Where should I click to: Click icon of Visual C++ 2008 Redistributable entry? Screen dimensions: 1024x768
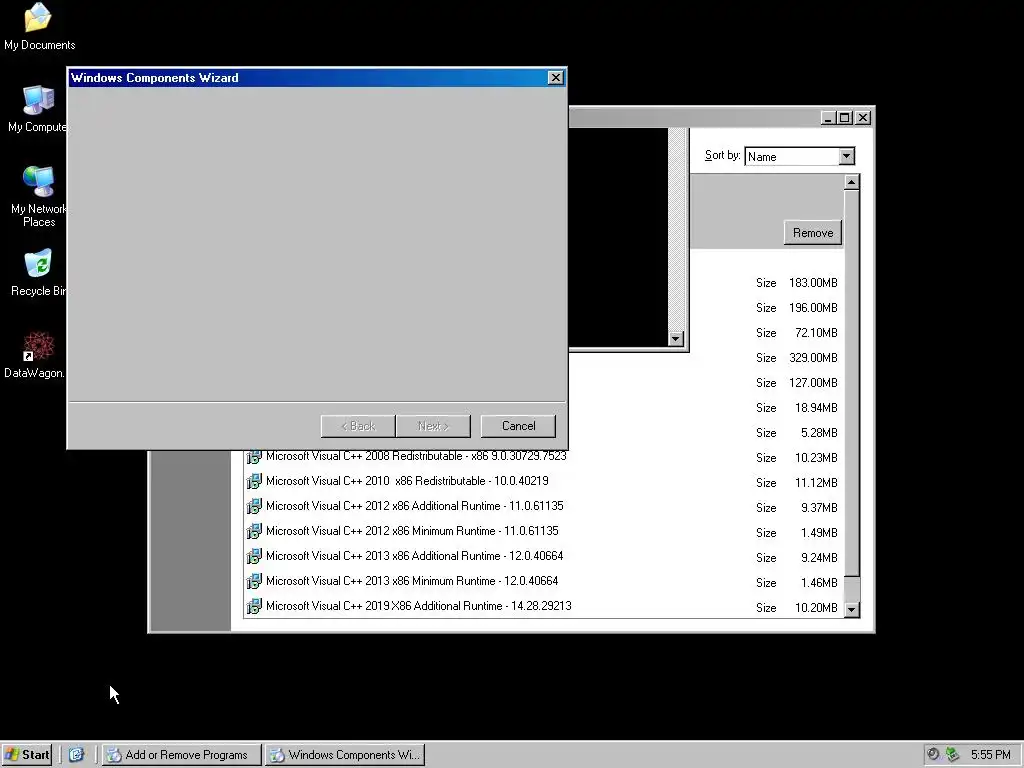(x=253, y=456)
